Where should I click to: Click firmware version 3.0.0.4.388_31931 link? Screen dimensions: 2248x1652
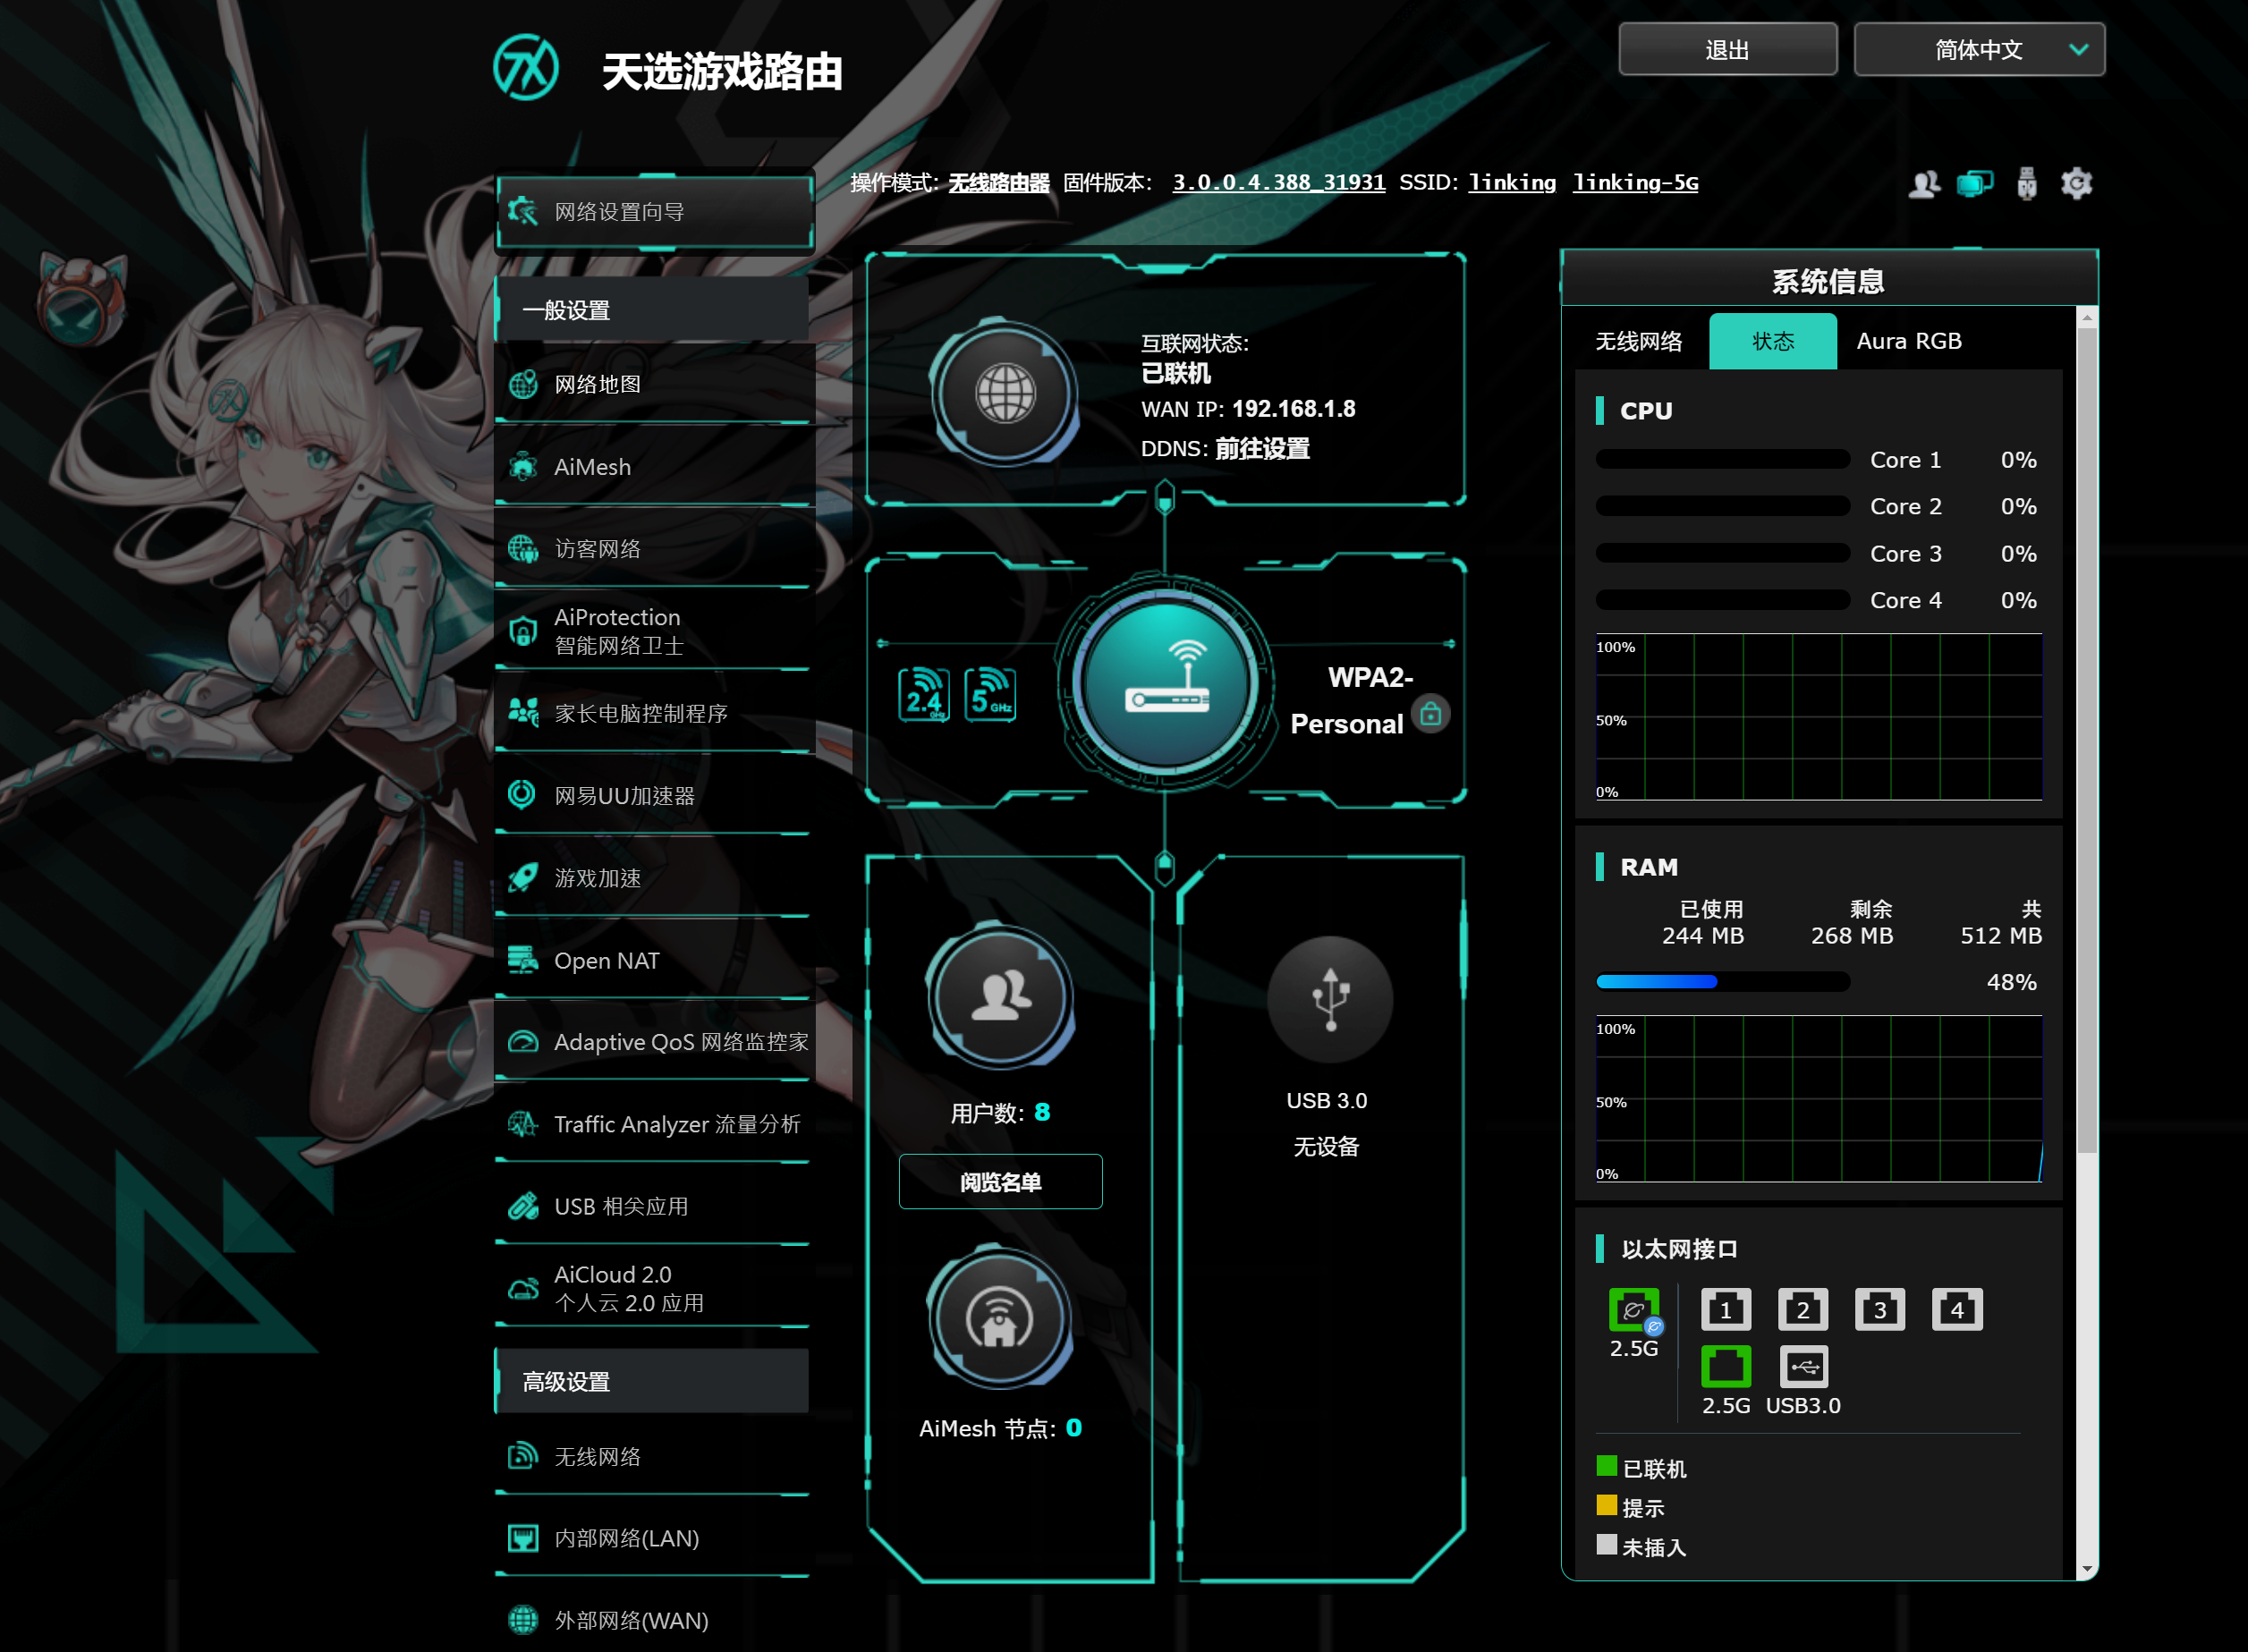coord(1279,183)
